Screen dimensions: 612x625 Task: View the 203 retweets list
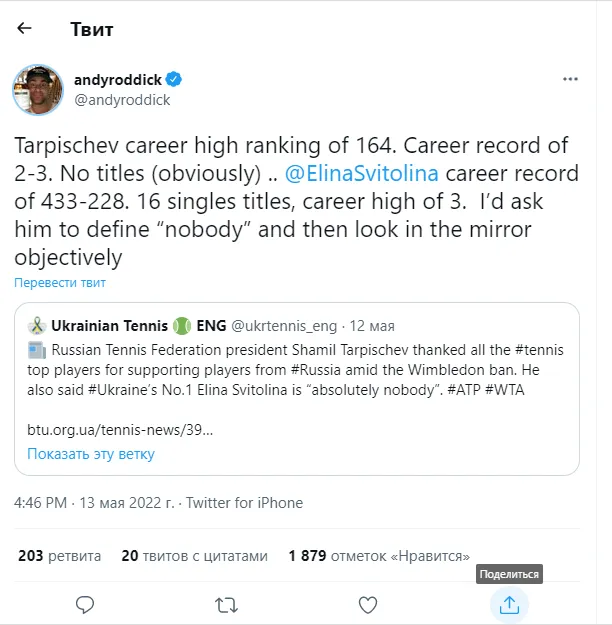60,555
